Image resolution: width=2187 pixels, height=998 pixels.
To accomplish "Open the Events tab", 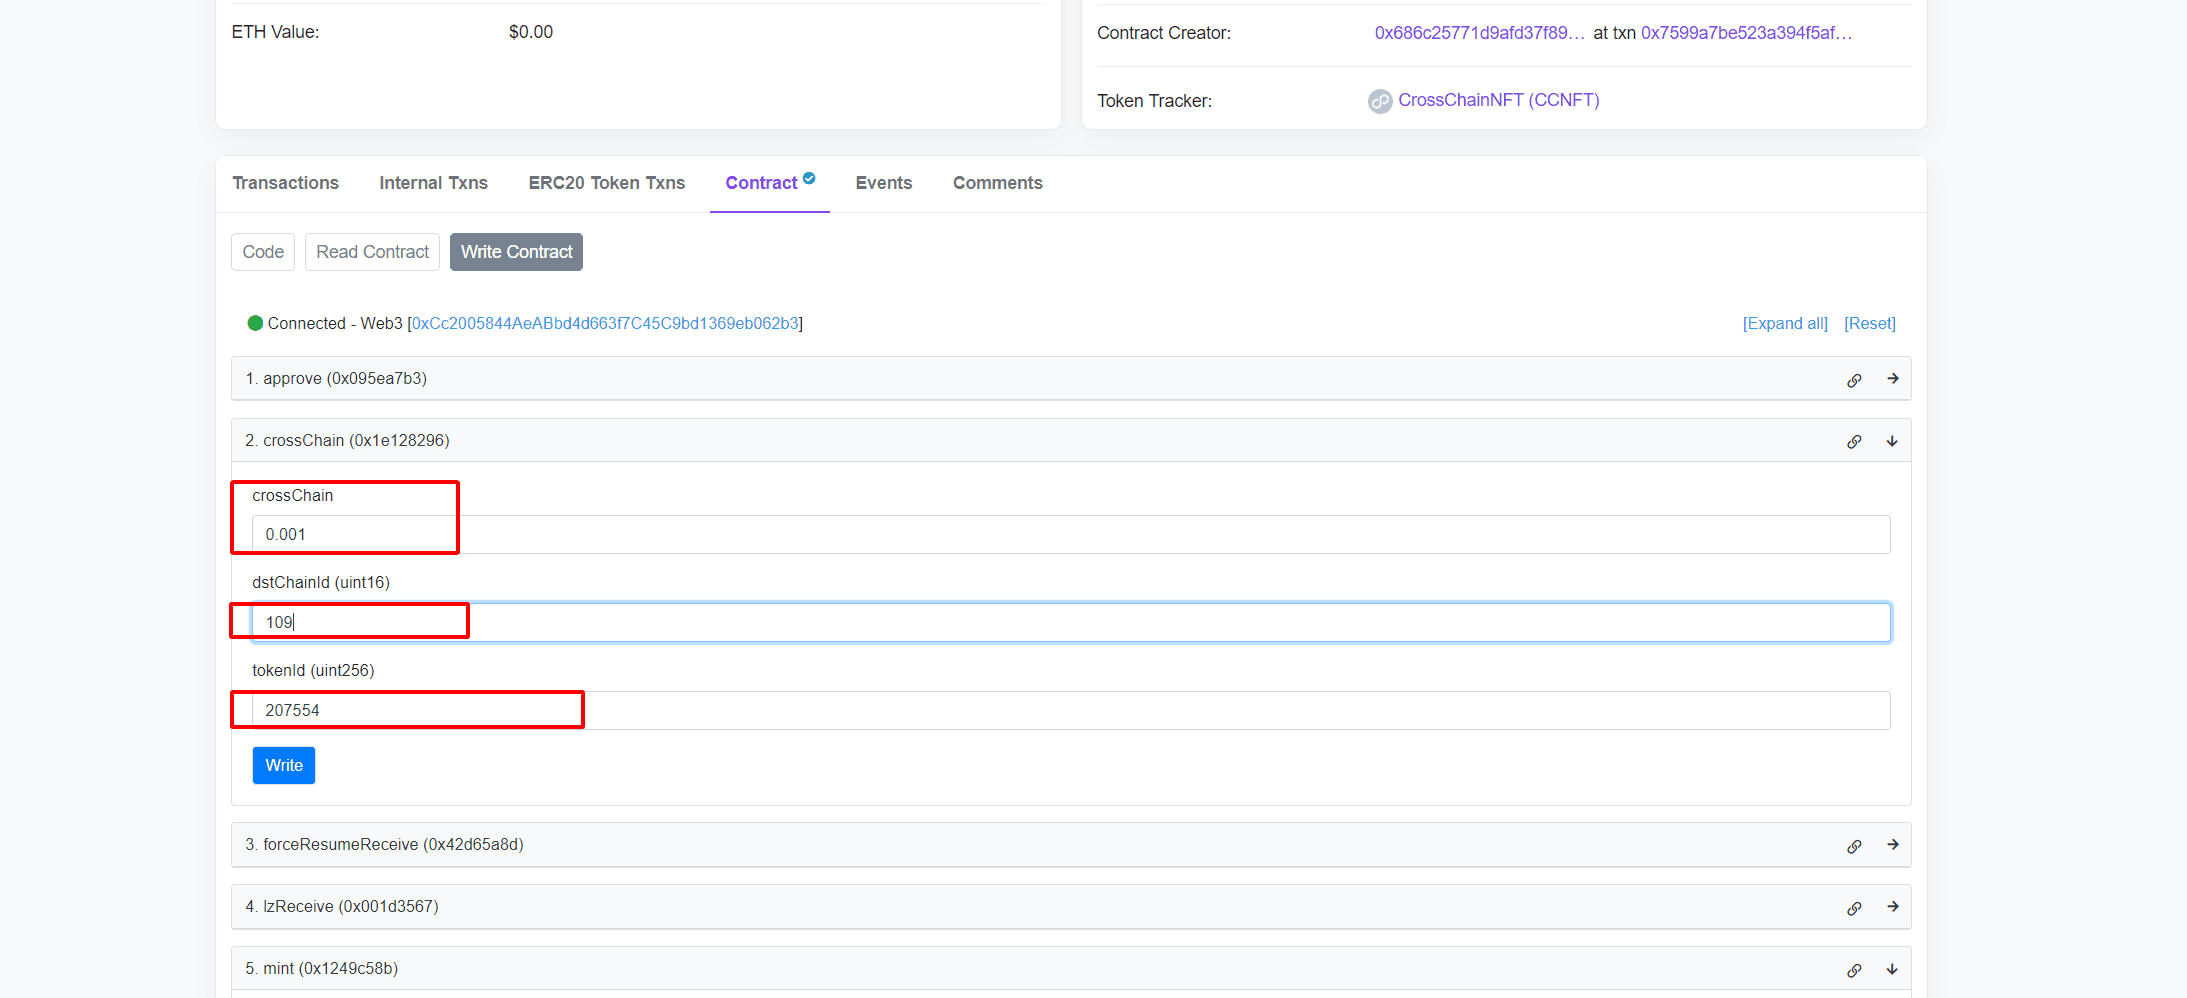I will pos(884,183).
